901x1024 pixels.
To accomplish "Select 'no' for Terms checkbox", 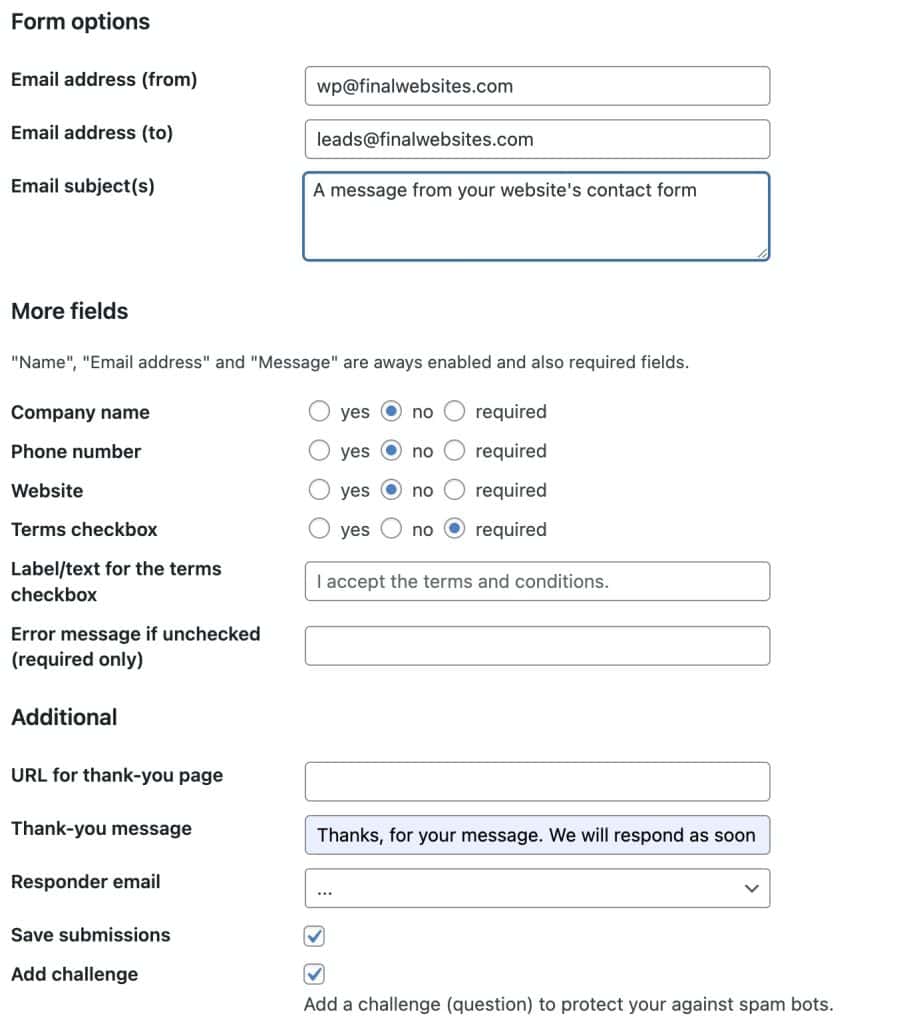I will (x=392, y=529).
